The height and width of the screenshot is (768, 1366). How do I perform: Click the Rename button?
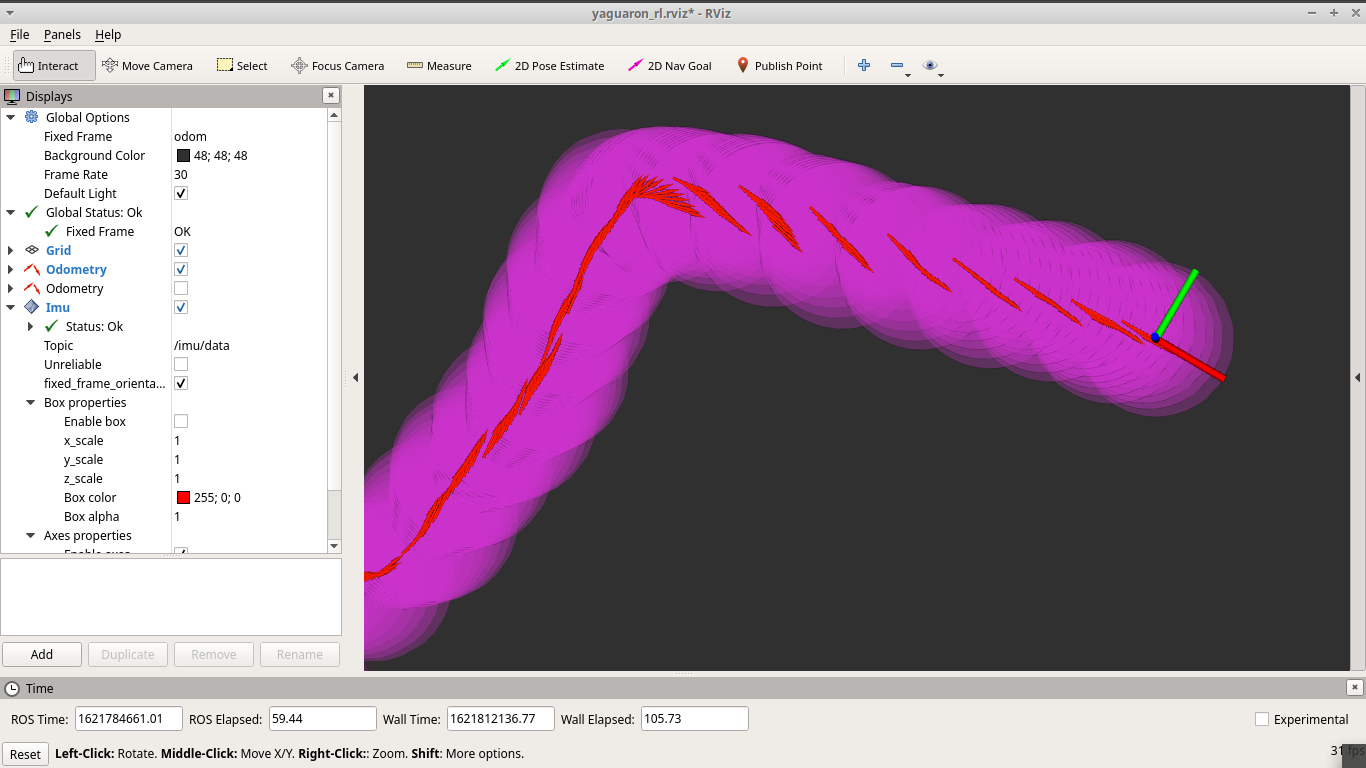pyautogui.click(x=300, y=654)
